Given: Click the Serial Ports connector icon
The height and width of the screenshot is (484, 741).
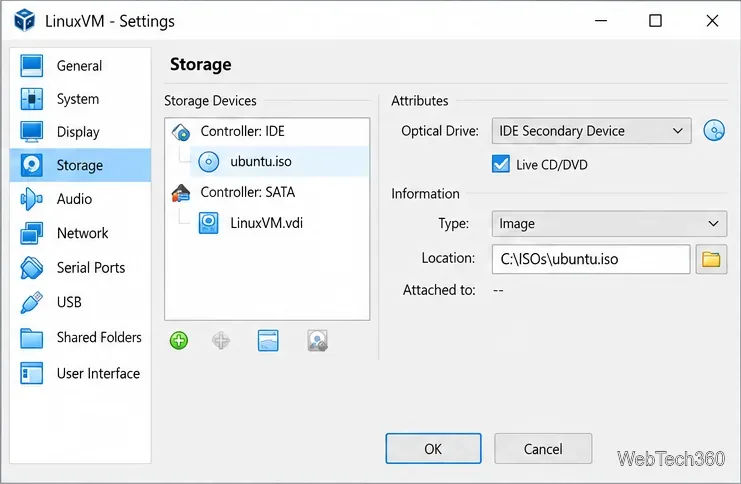Looking at the screenshot, I should [32, 268].
